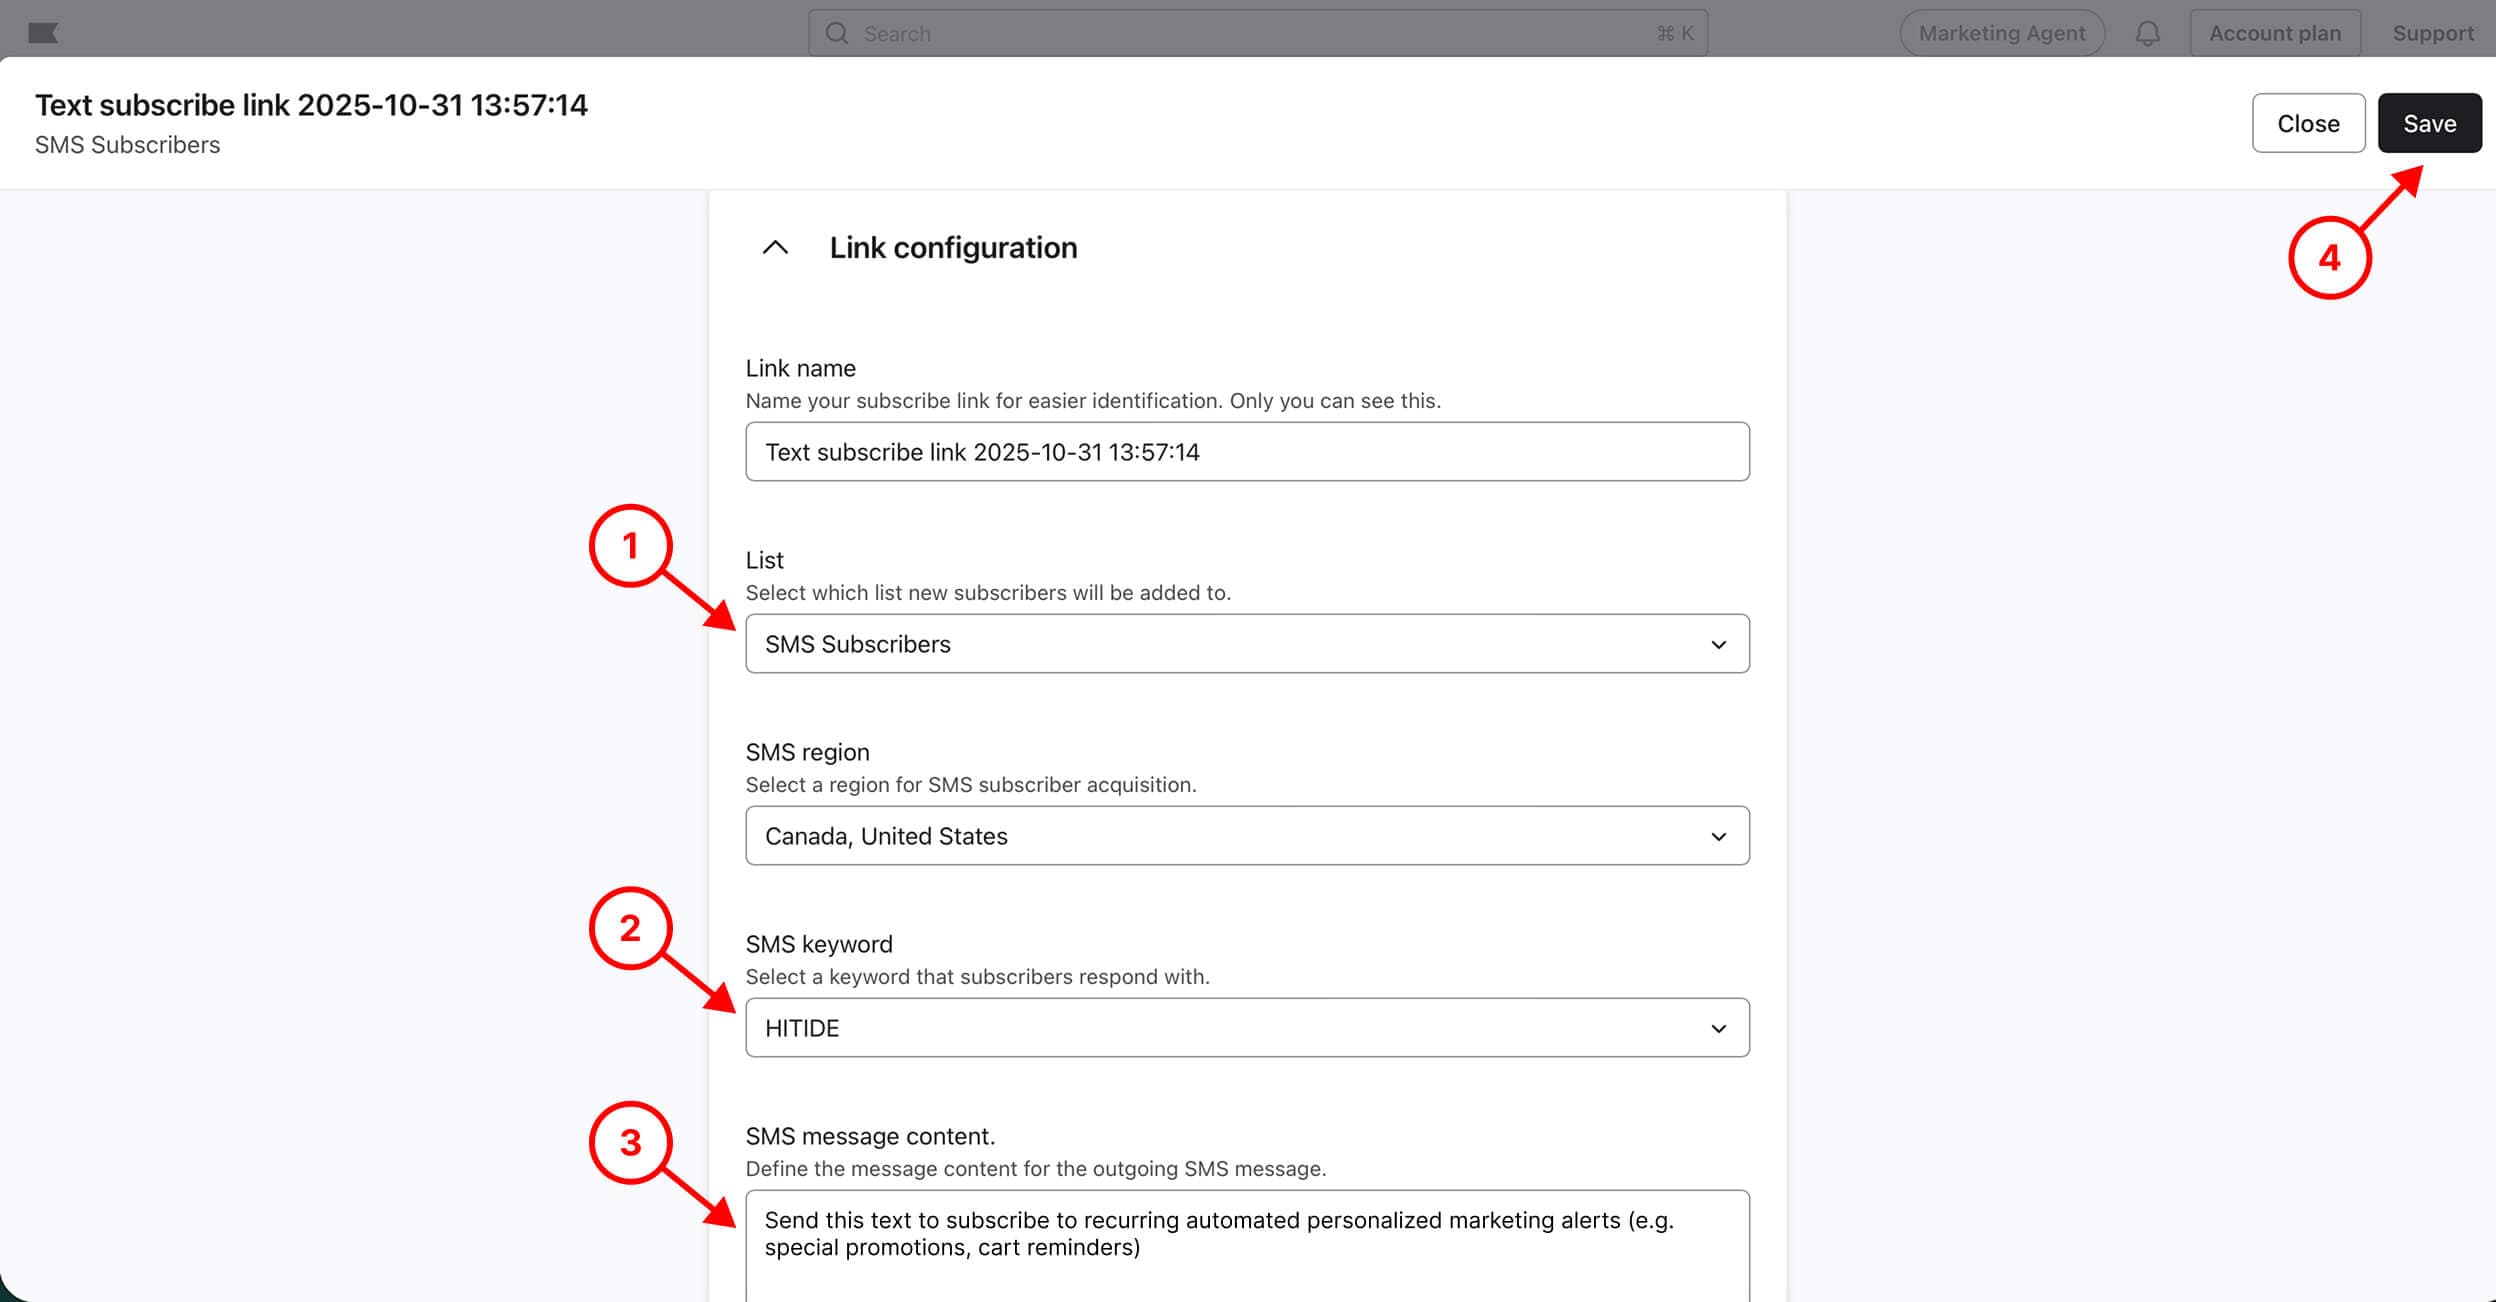Open the notifications bell
The width and height of the screenshot is (2496, 1302).
click(x=2147, y=33)
